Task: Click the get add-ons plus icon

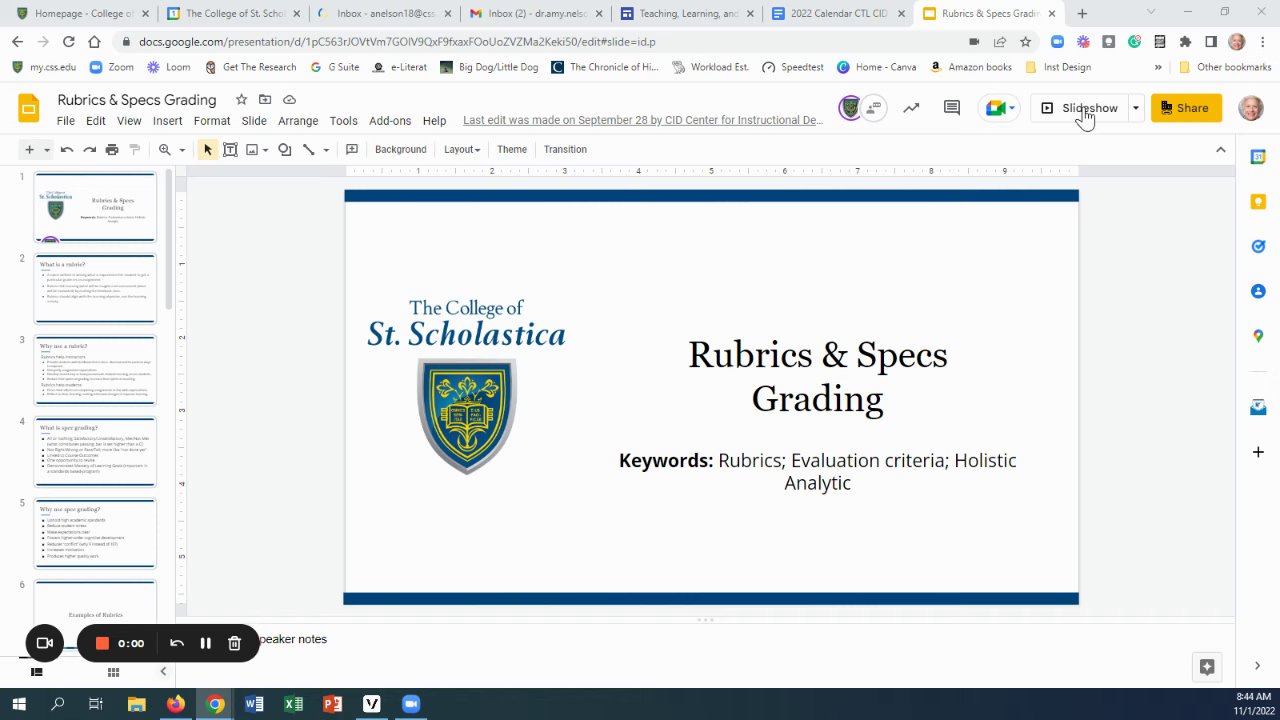Action: pos(1258,452)
